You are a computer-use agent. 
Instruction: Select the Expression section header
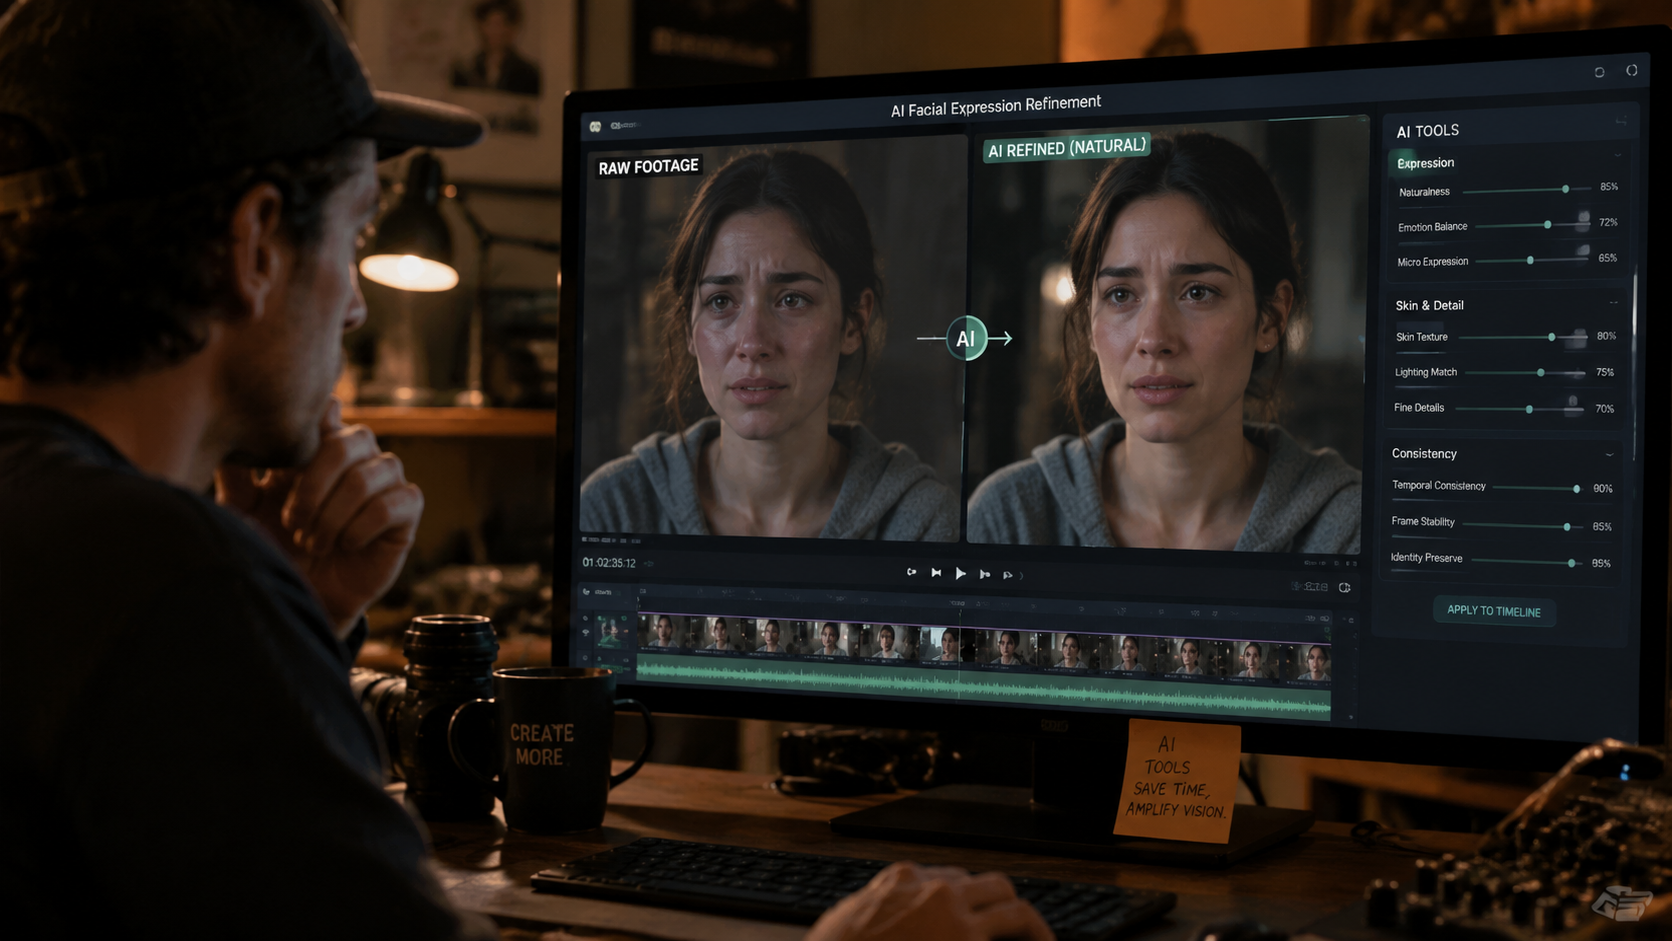pyautogui.click(x=1425, y=163)
